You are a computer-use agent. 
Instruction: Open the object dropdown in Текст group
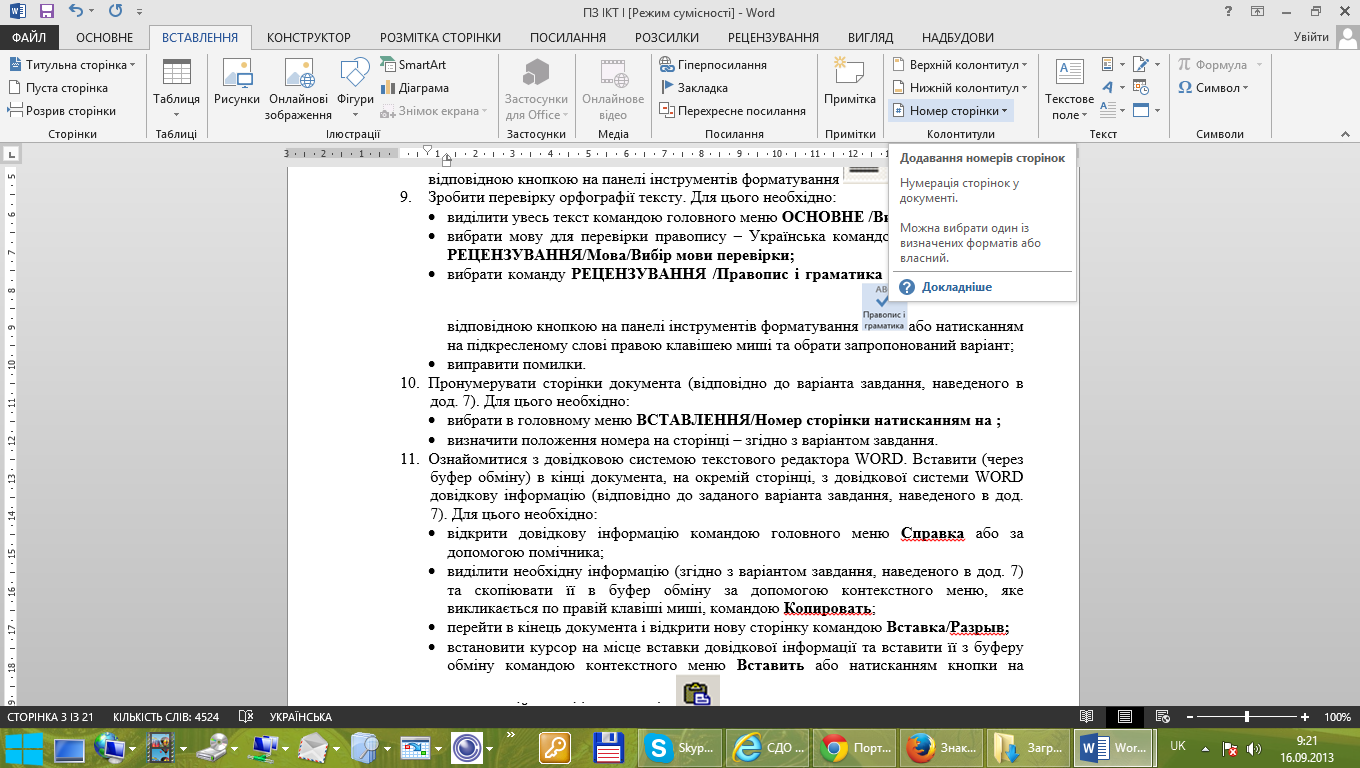coord(1147,111)
